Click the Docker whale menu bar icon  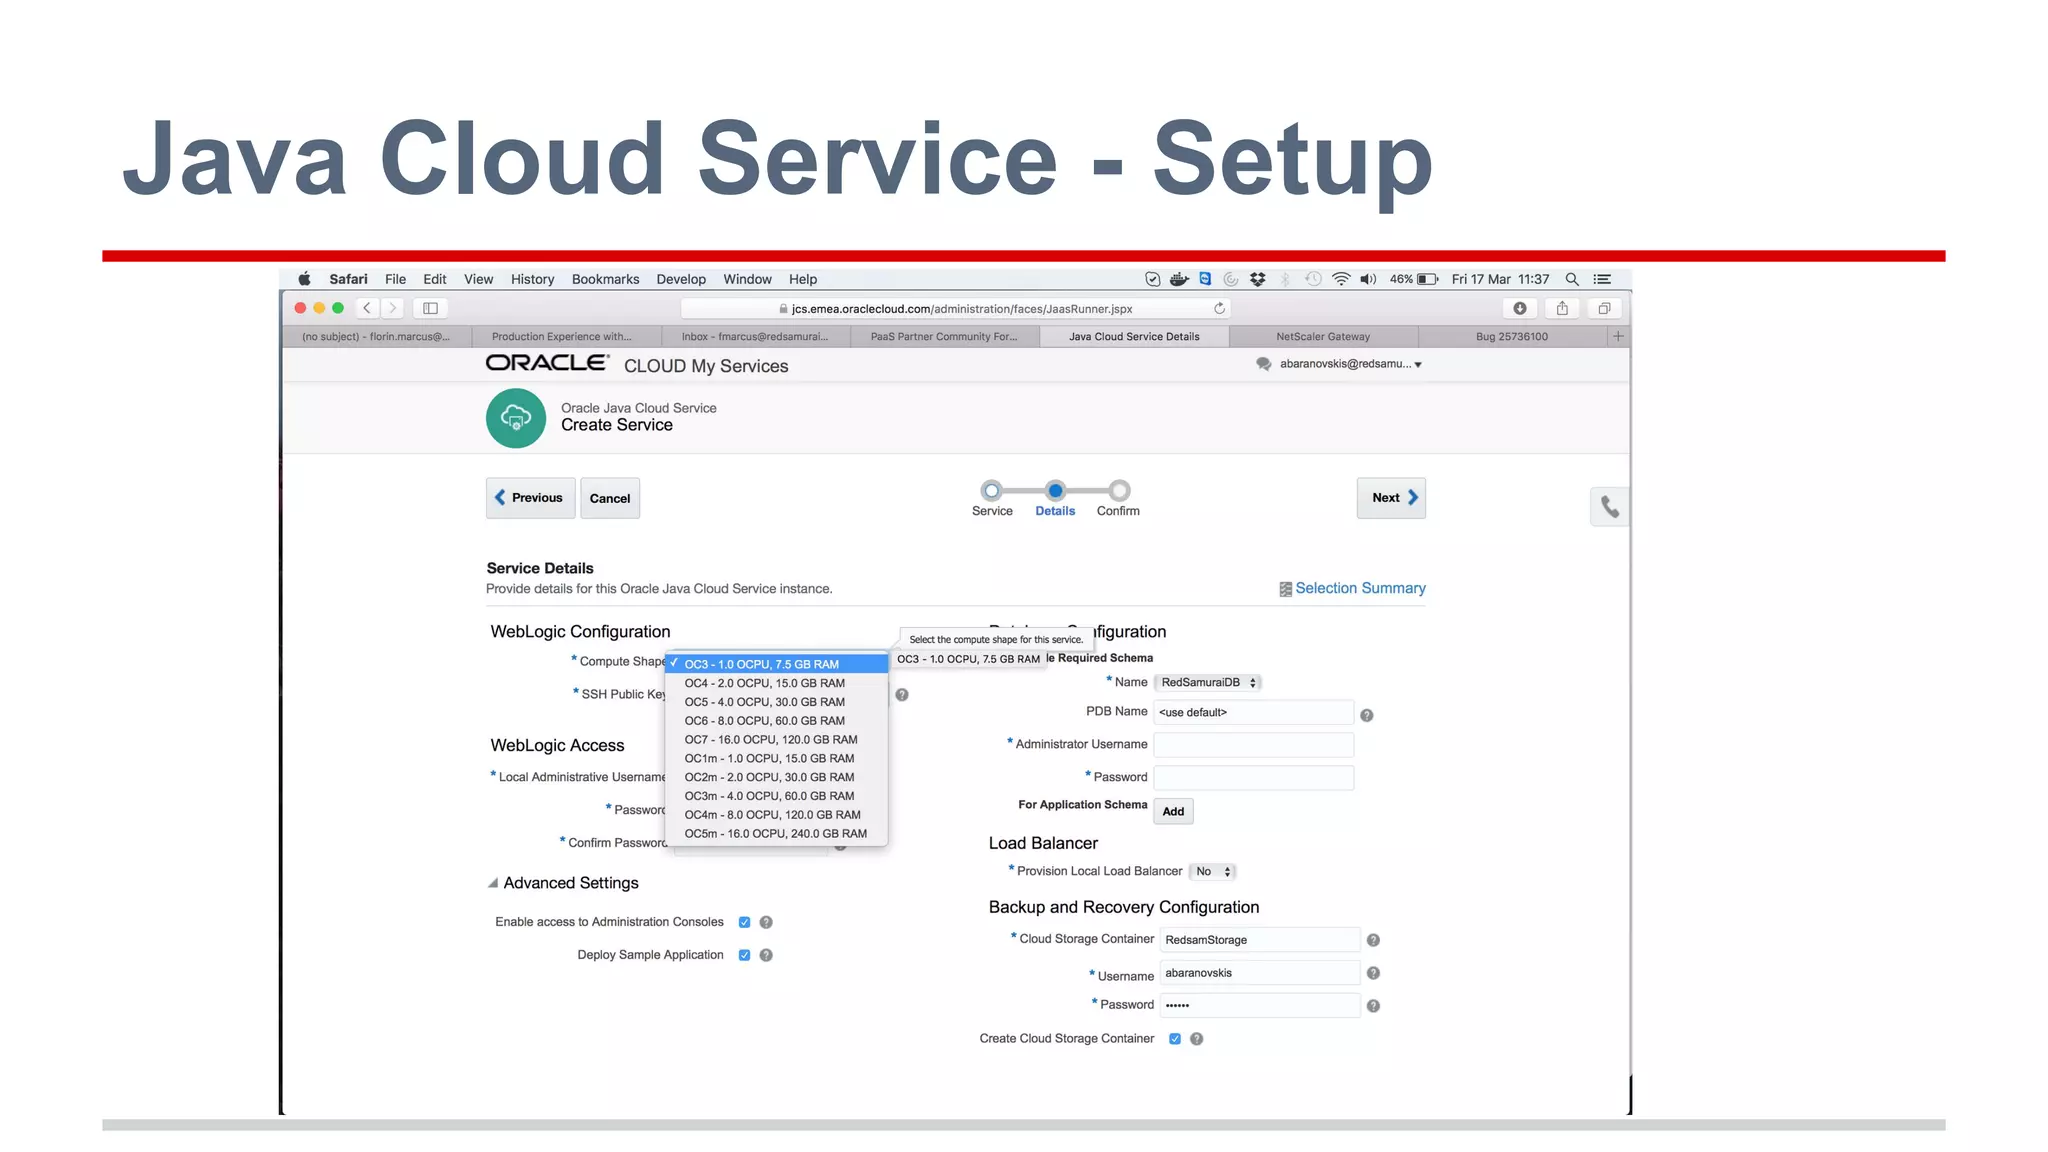[1179, 279]
